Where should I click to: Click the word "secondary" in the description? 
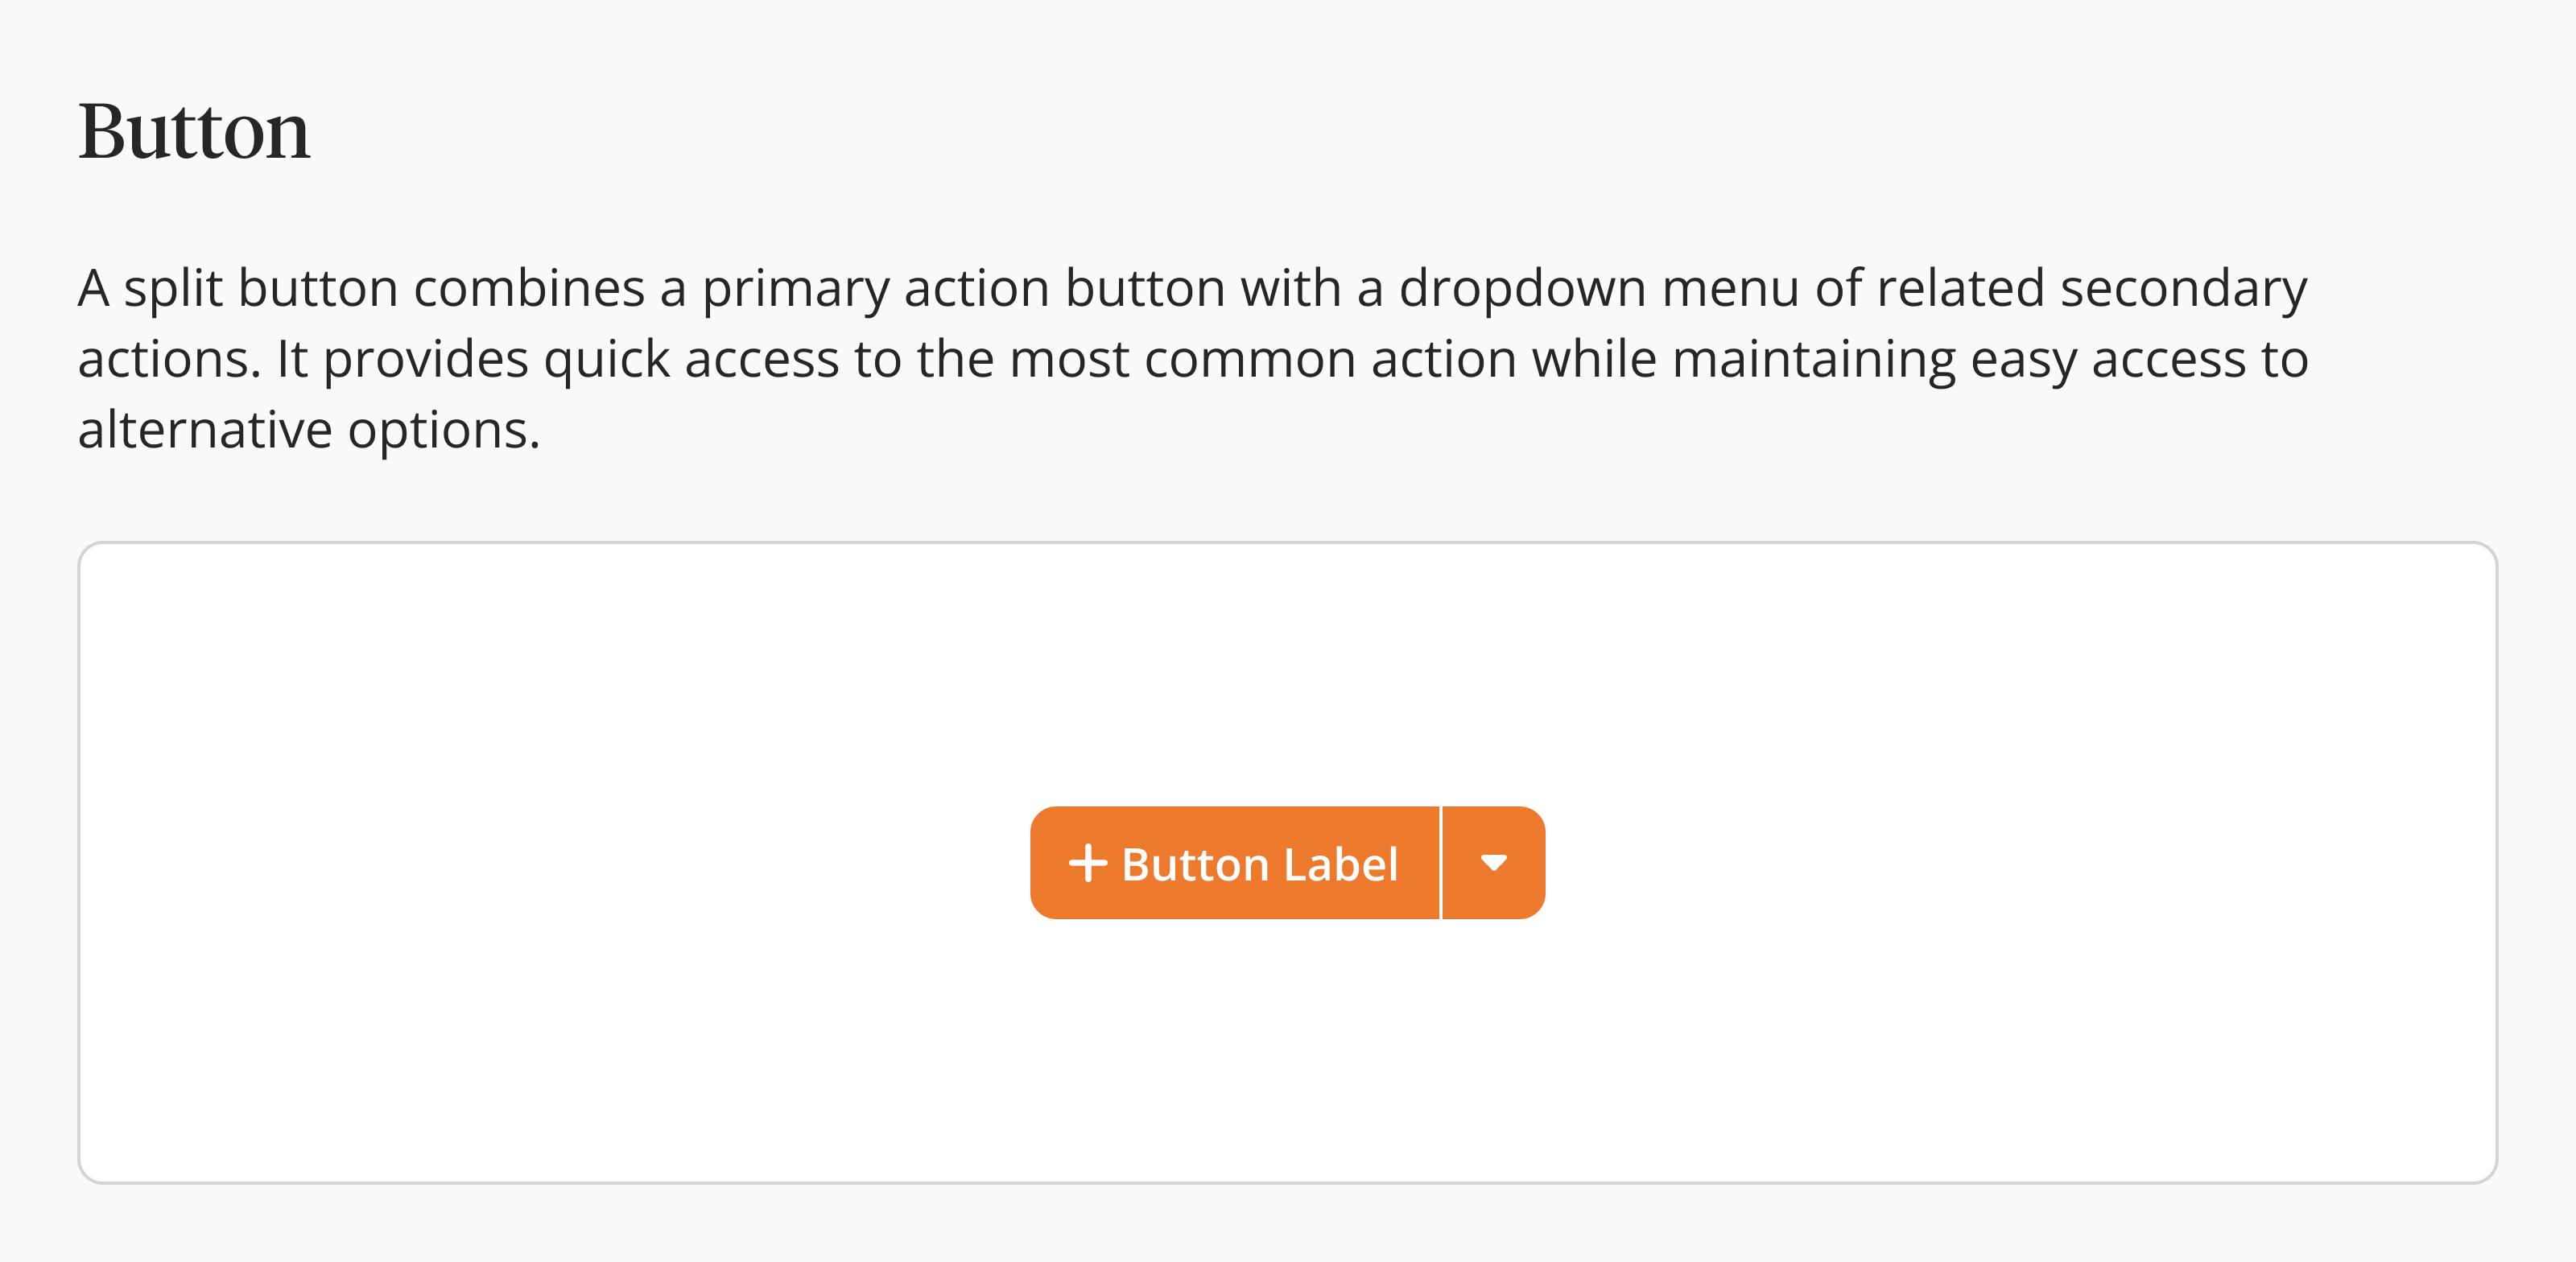[2183, 289]
